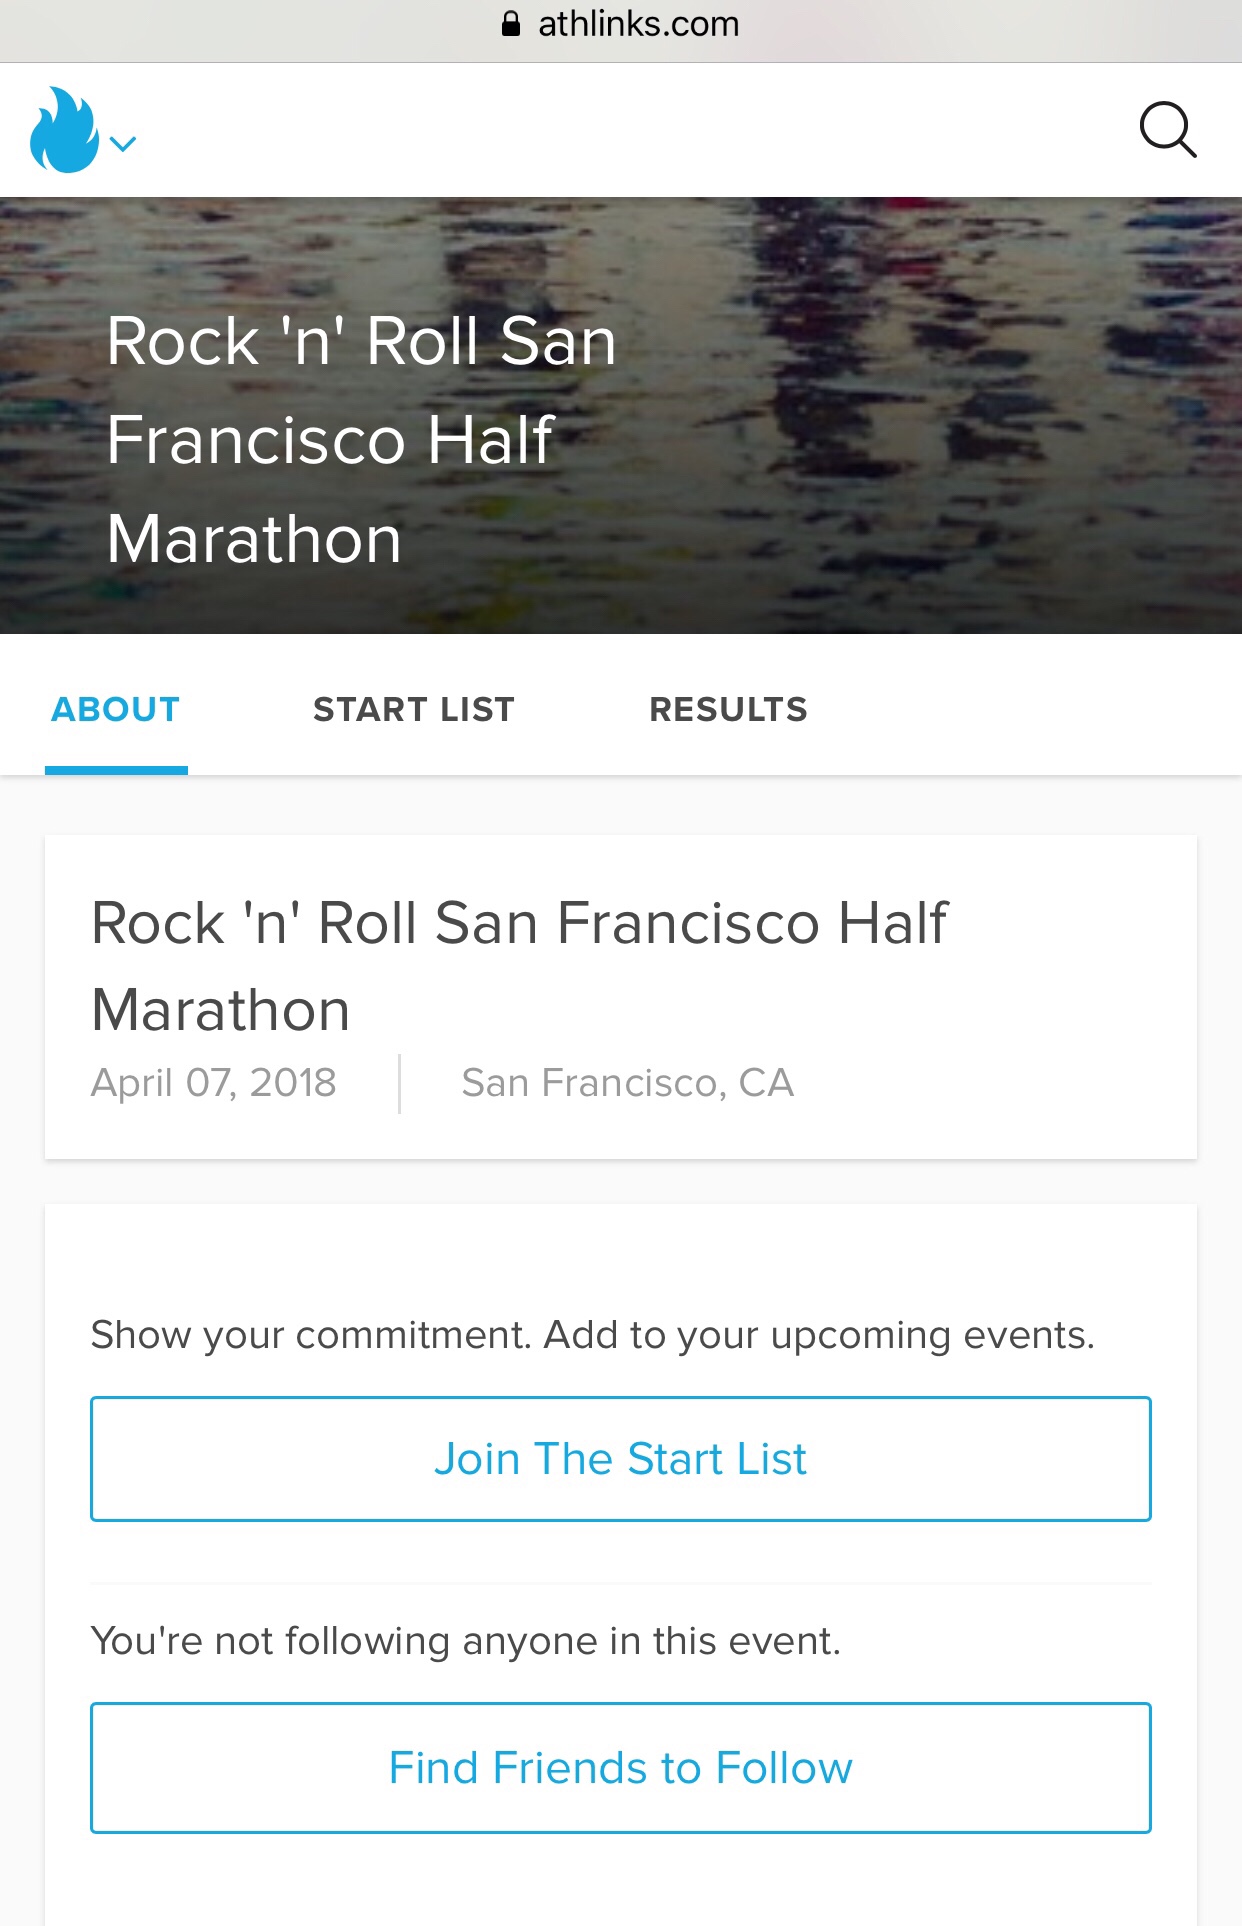Image resolution: width=1242 pixels, height=1926 pixels.
Task: Open the Results tab
Action: coord(728,709)
